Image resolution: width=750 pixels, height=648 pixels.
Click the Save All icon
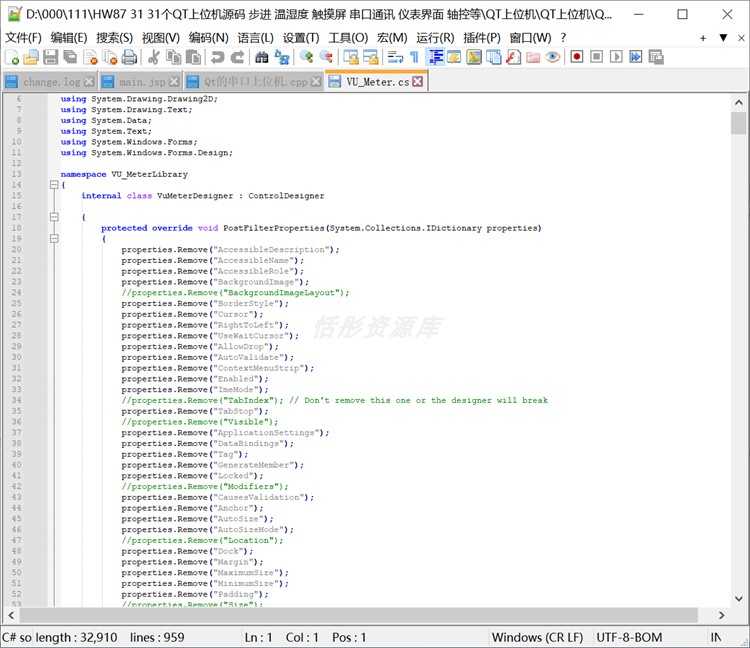coord(70,57)
